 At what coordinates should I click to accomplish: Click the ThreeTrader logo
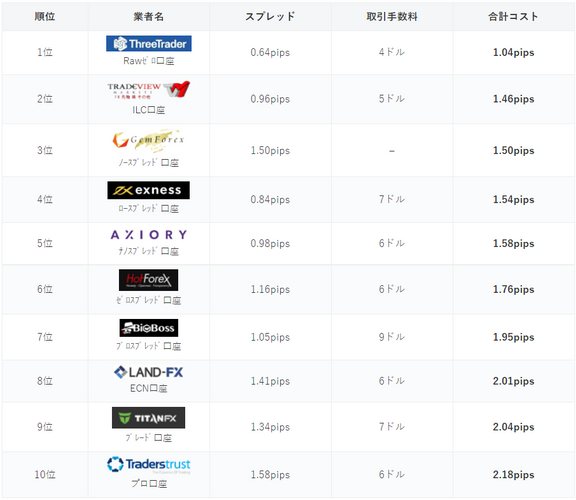(149, 44)
